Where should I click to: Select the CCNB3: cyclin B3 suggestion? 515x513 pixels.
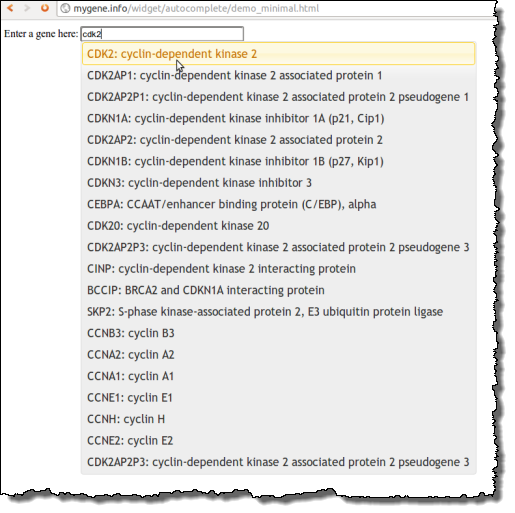[279, 333]
